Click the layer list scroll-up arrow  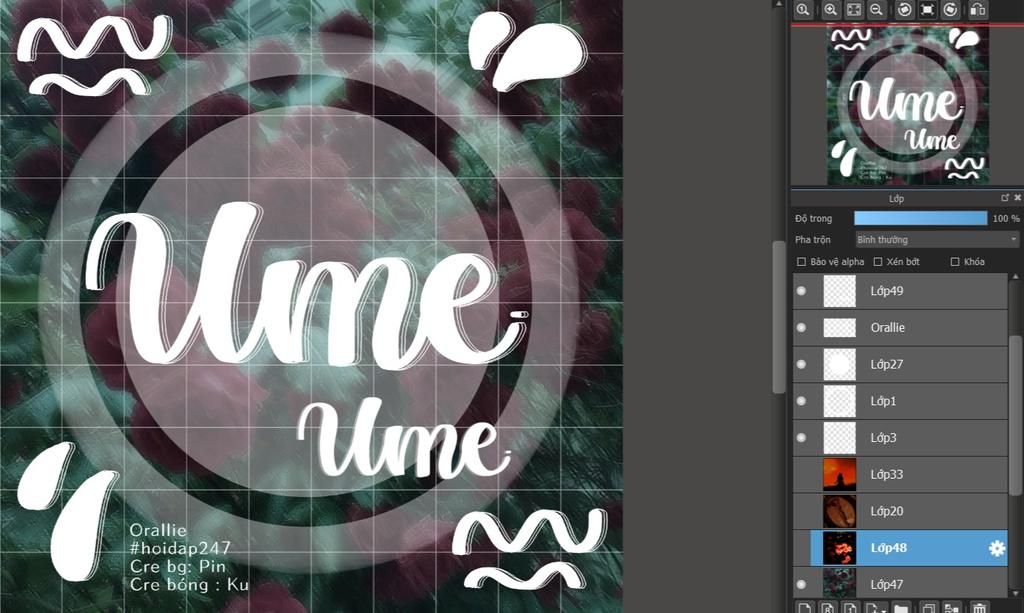1016,277
